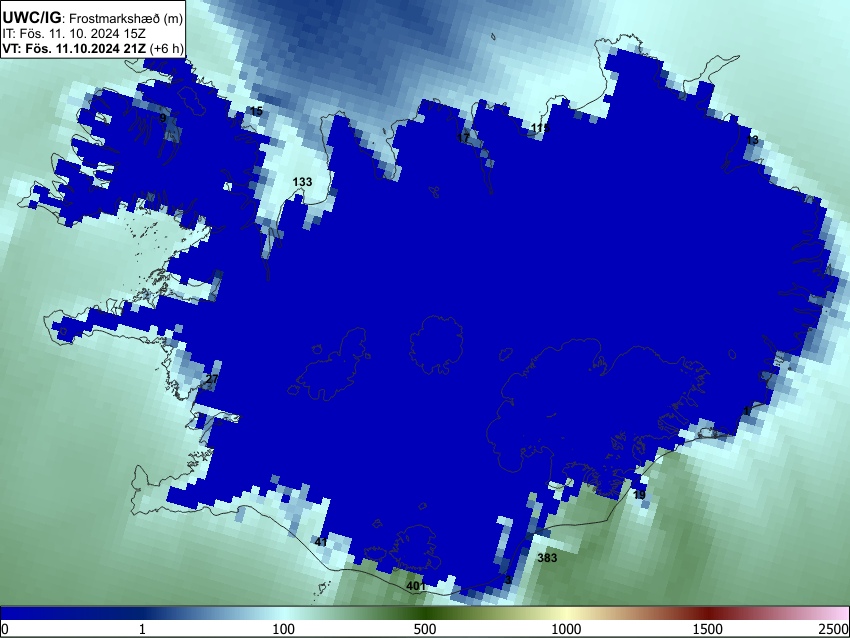Click the color scale bar below the map

coord(425,613)
